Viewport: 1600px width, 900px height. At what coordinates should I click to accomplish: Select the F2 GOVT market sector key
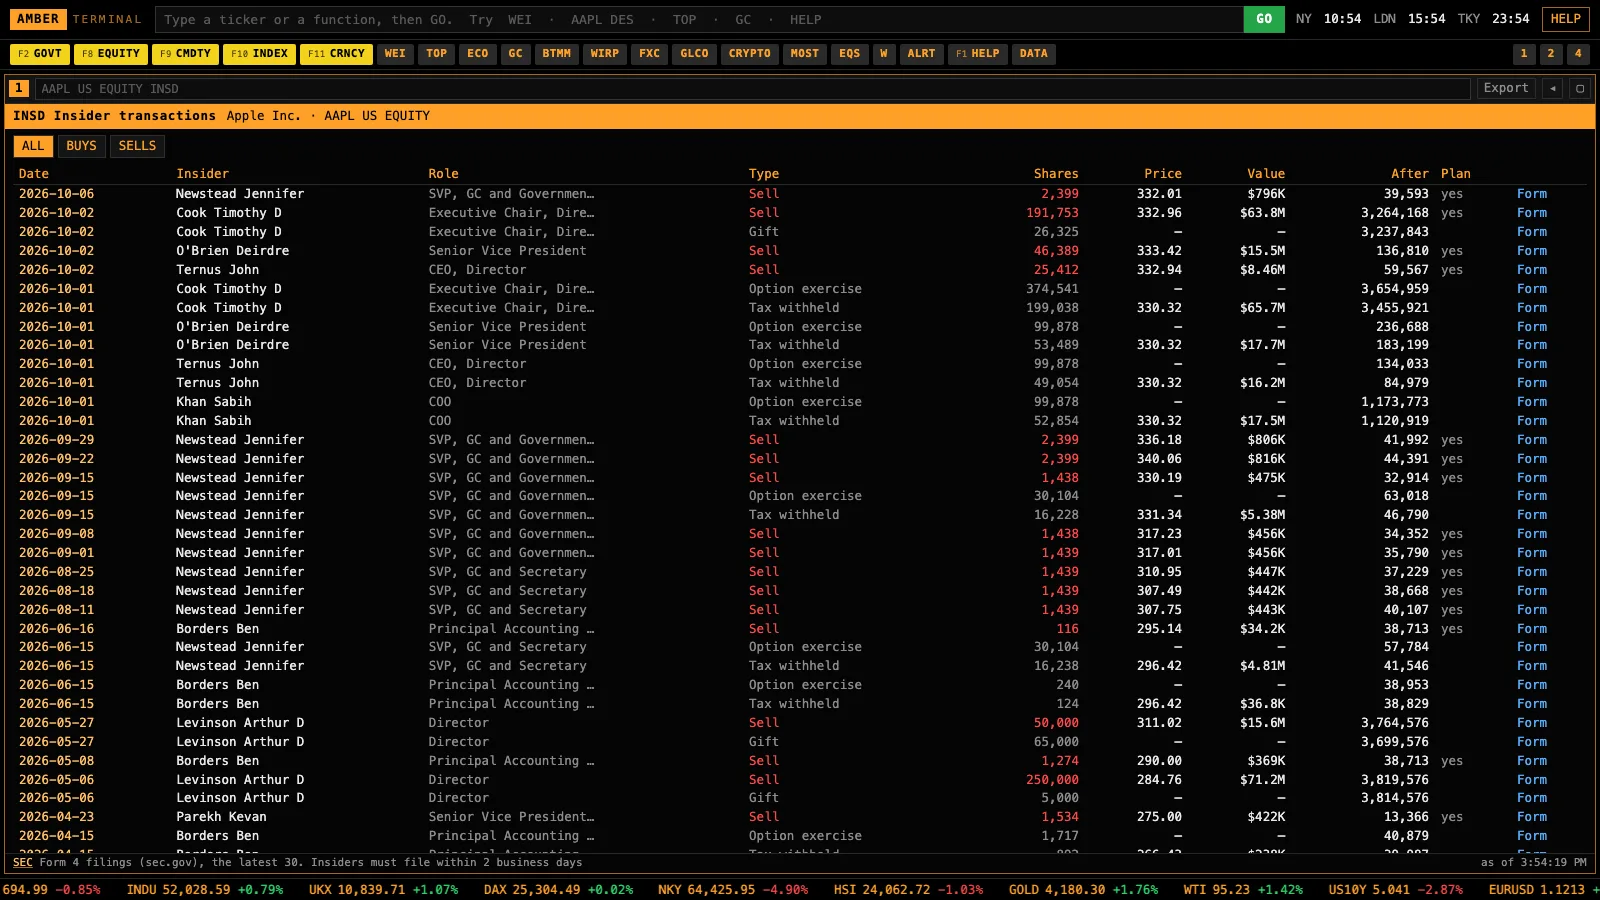click(x=40, y=54)
